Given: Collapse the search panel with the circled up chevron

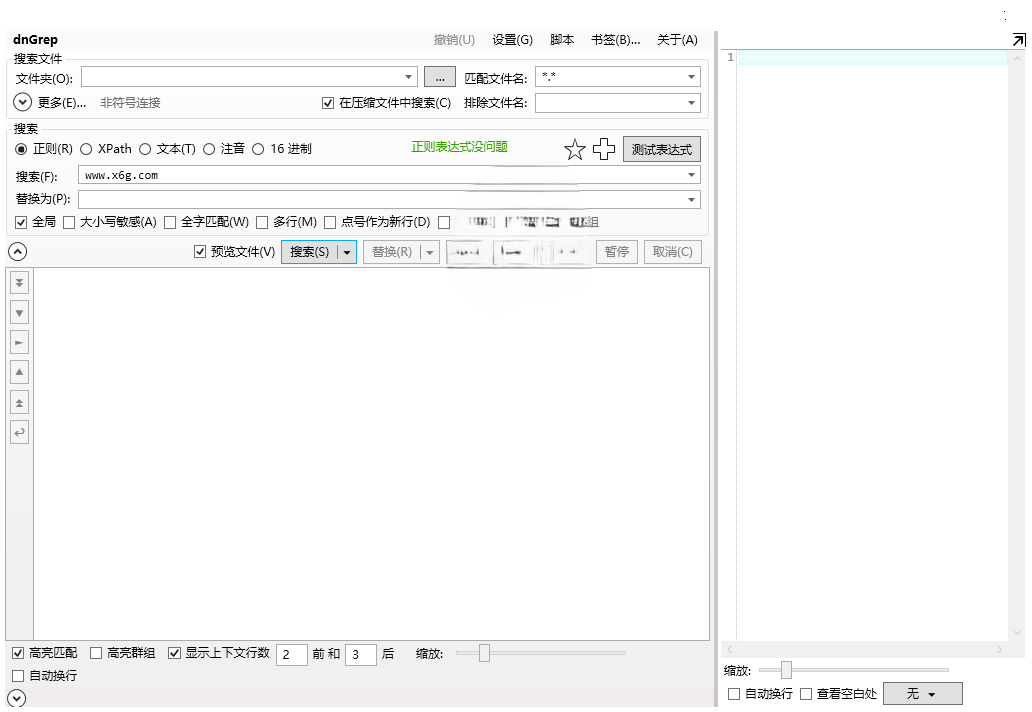Looking at the screenshot, I should click(x=18, y=251).
